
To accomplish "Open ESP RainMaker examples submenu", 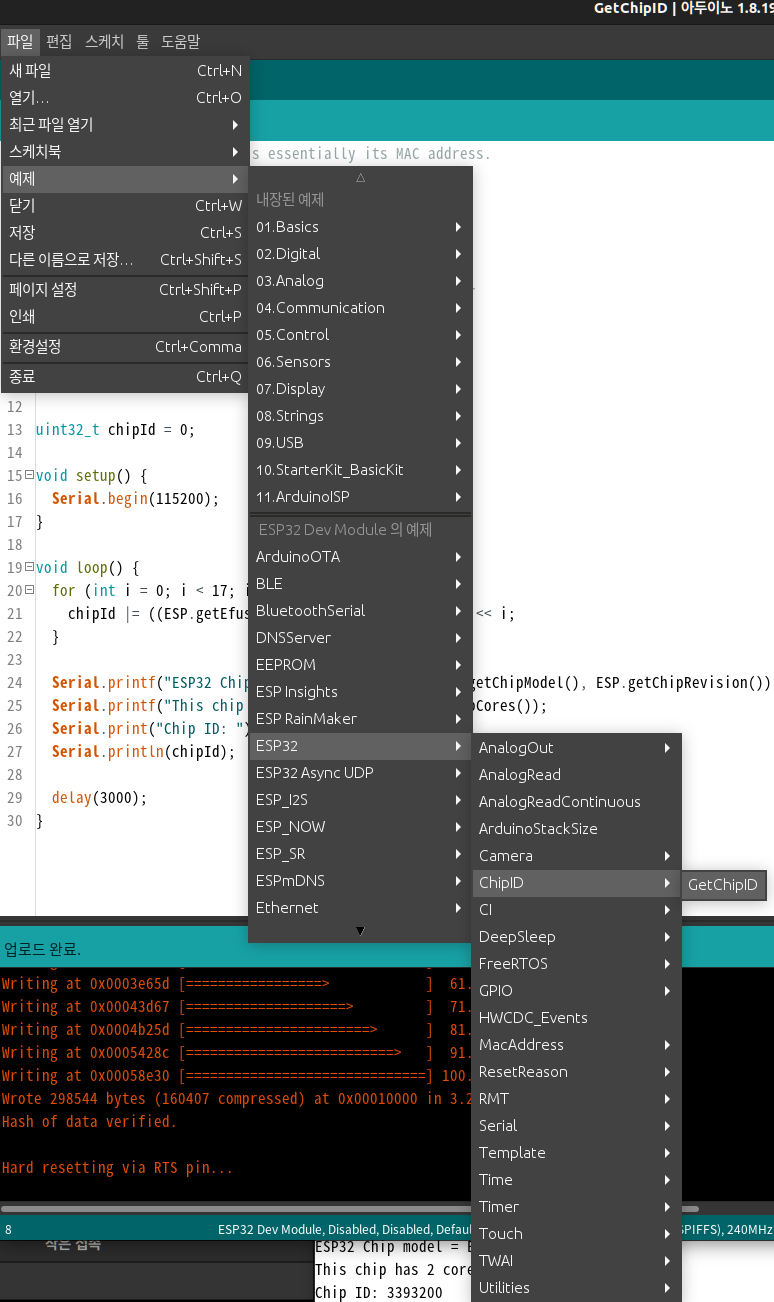I will point(360,719).
